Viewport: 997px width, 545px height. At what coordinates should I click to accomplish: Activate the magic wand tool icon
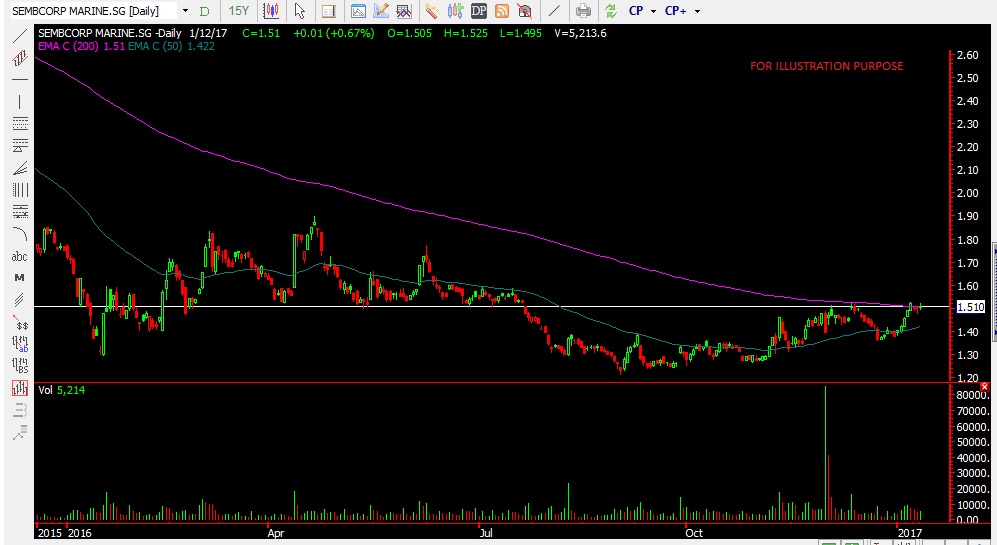[432, 11]
